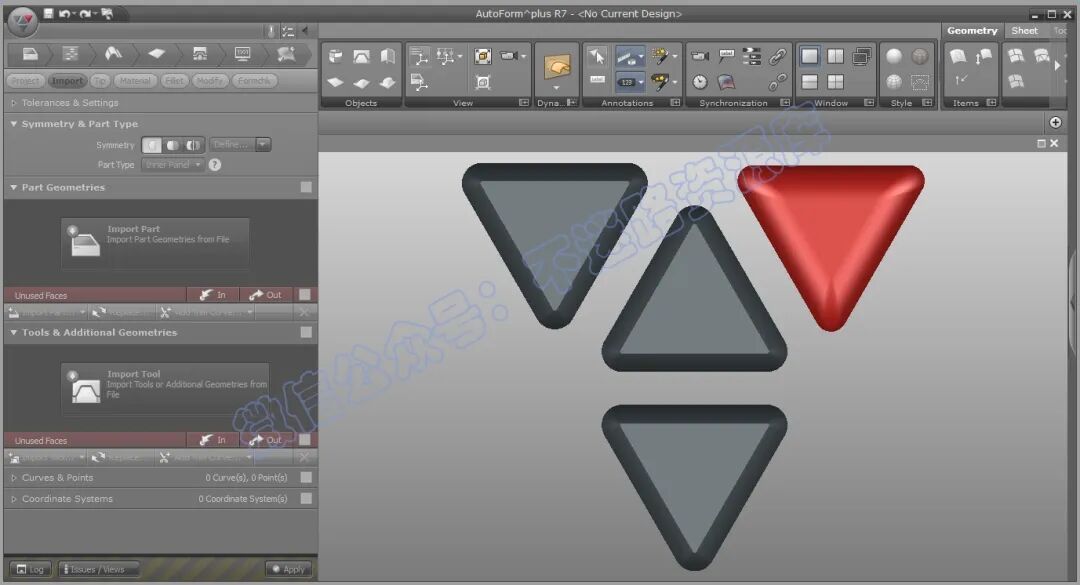The height and width of the screenshot is (585, 1080).
Task: Add a new view with the plus icon
Action: coord(1055,122)
